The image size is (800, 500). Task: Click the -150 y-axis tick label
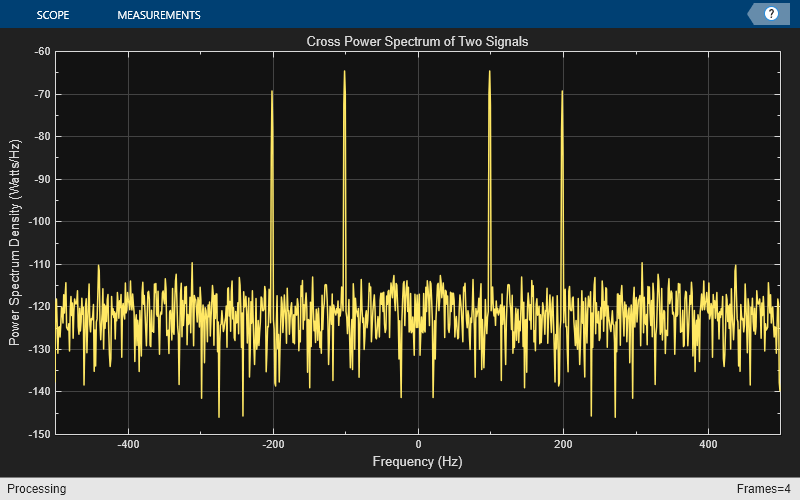point(39,434)
